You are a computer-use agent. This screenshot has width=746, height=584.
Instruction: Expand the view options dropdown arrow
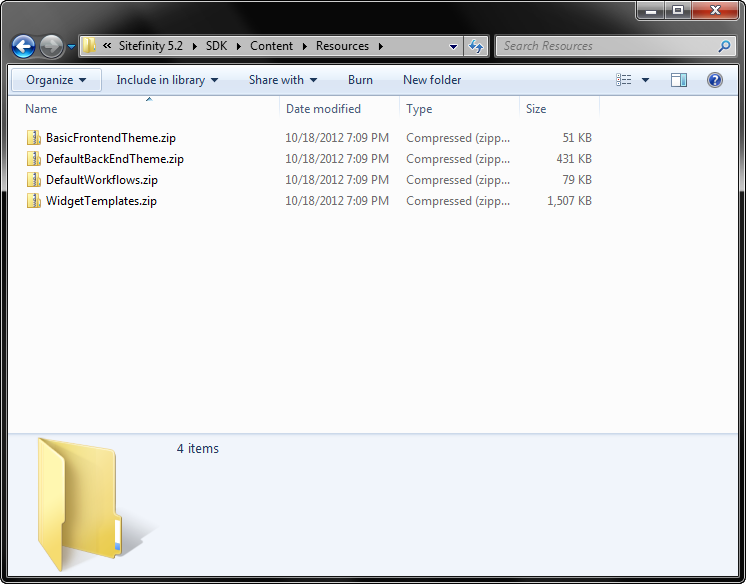click(645, 80)
